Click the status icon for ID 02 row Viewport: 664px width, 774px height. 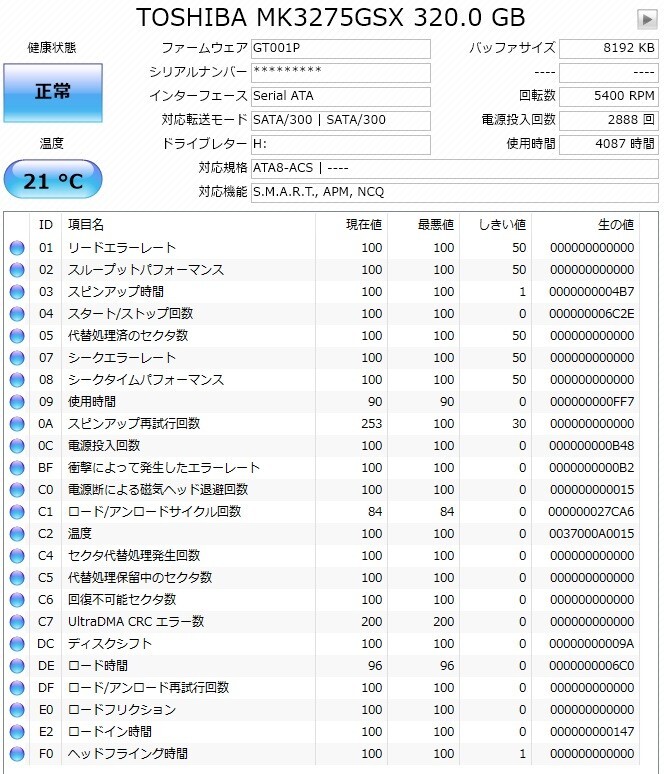point(17,270)
